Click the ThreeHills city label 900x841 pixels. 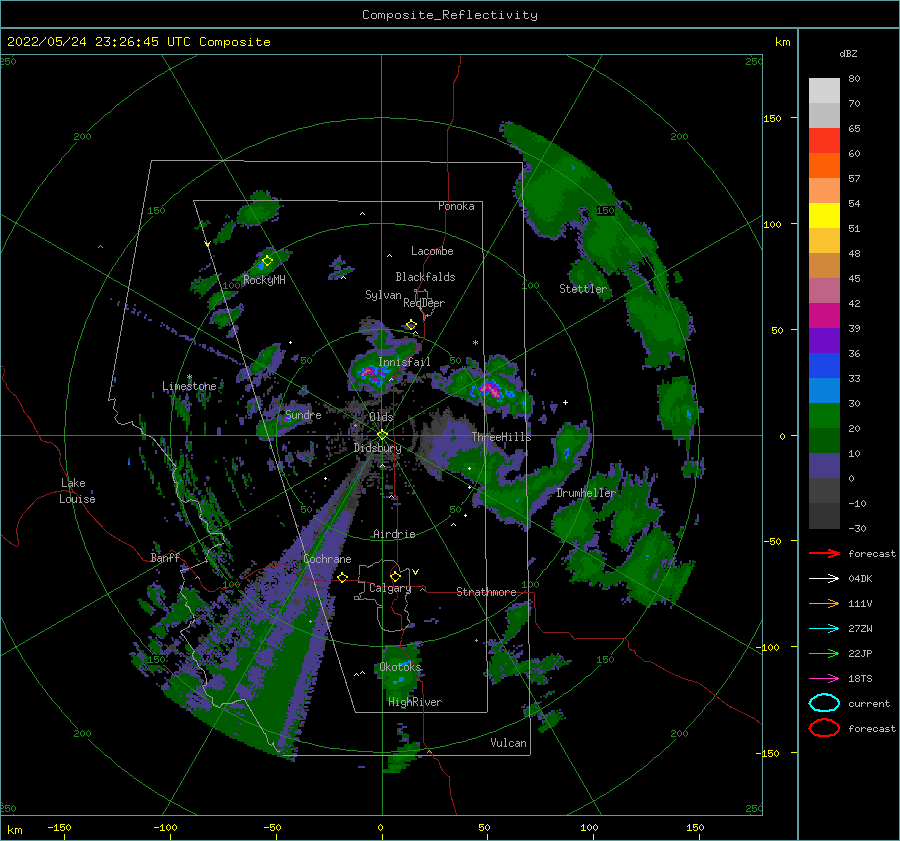pyautogui.click(x=501, y=437)
